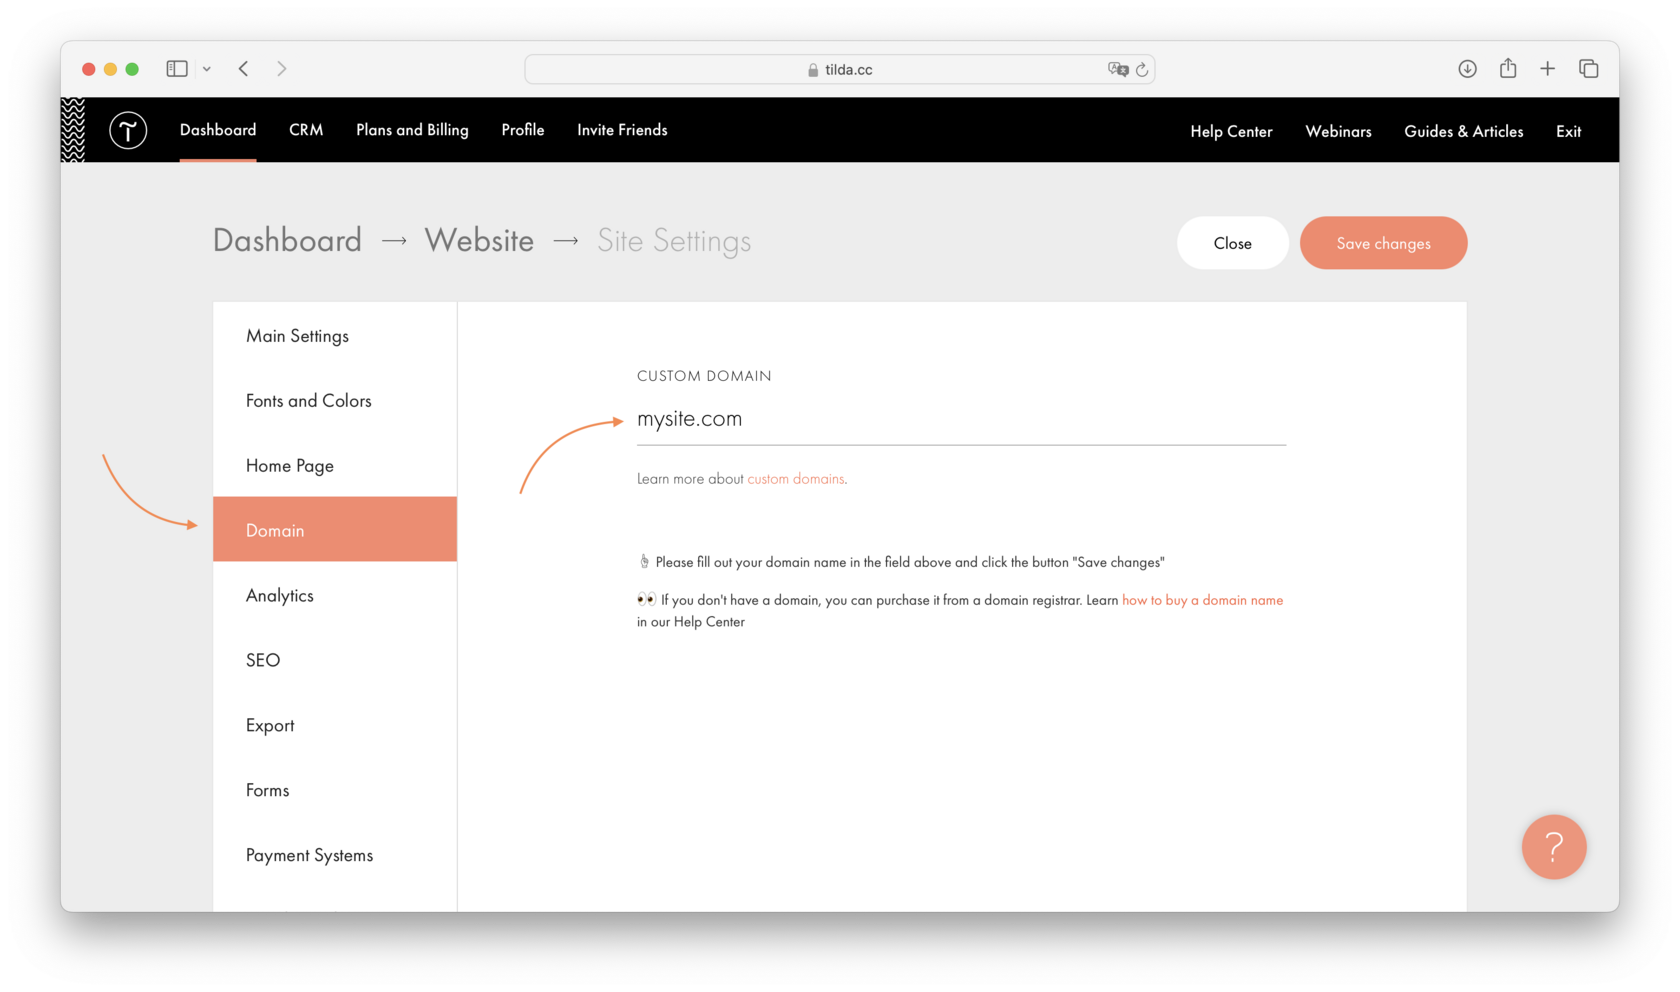Select the SEO settings section
Screen dimensions: 1680x992
click(x=263, y=660)
